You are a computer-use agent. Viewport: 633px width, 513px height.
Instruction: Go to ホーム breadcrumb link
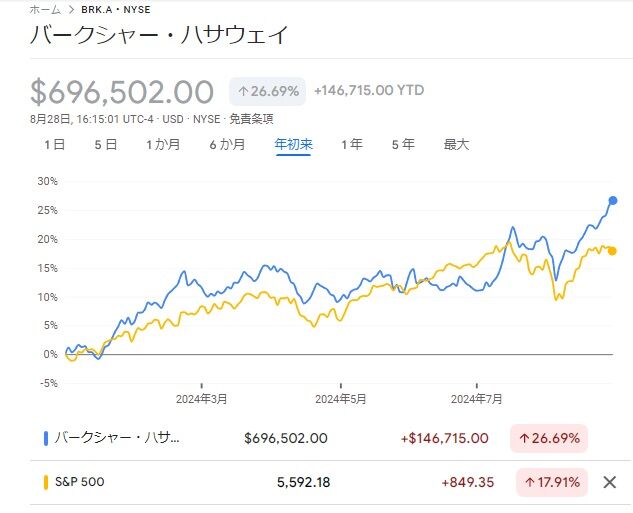pyautogui.click(x=44, y=9)
